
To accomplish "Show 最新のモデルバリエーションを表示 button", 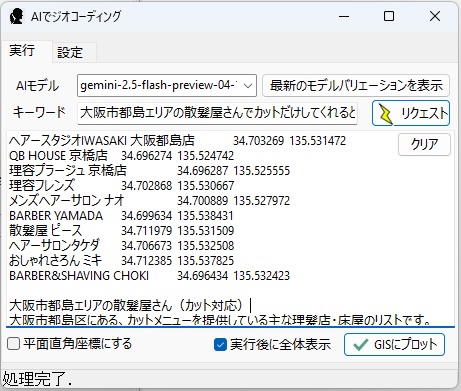I will coord(356,86).
